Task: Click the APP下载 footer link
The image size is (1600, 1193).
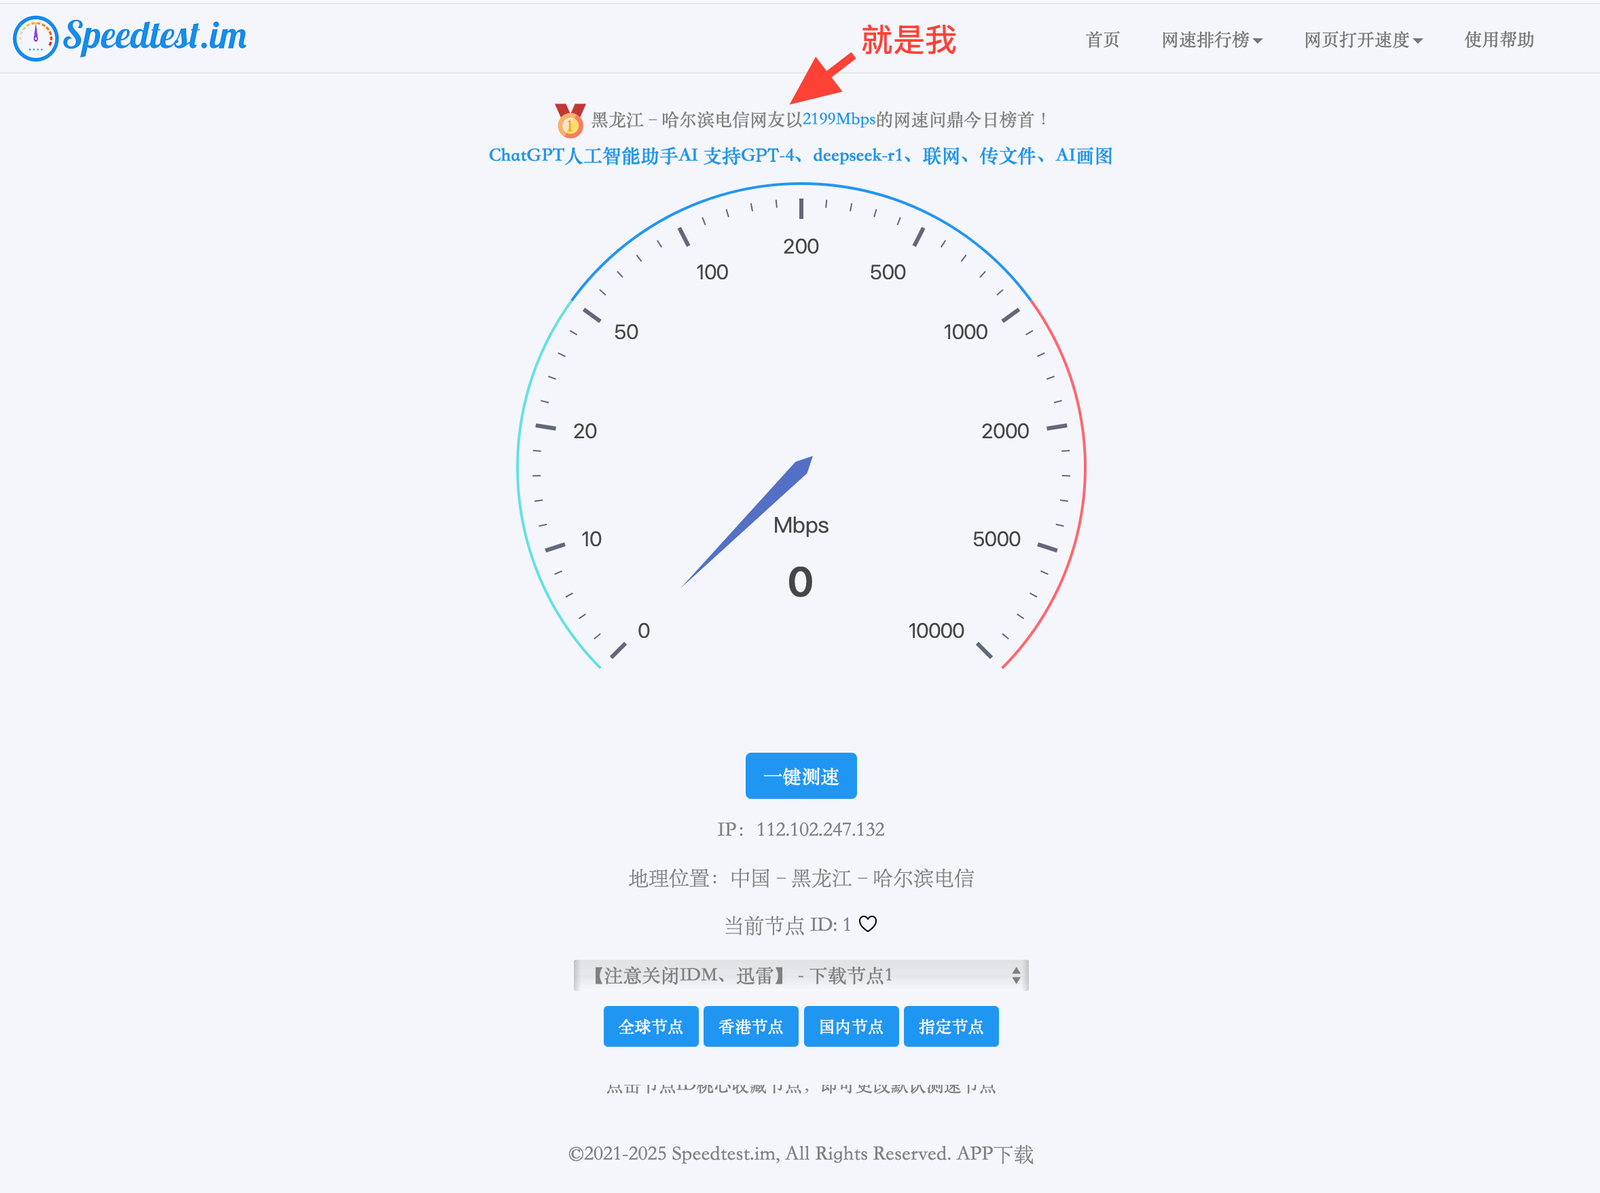Action: point(995,1154)
